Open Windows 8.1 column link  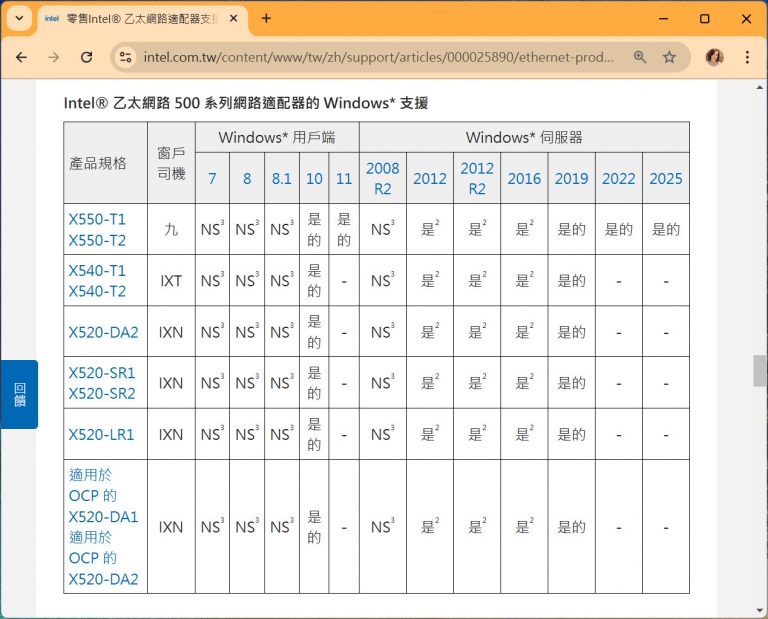pos(282,178)
